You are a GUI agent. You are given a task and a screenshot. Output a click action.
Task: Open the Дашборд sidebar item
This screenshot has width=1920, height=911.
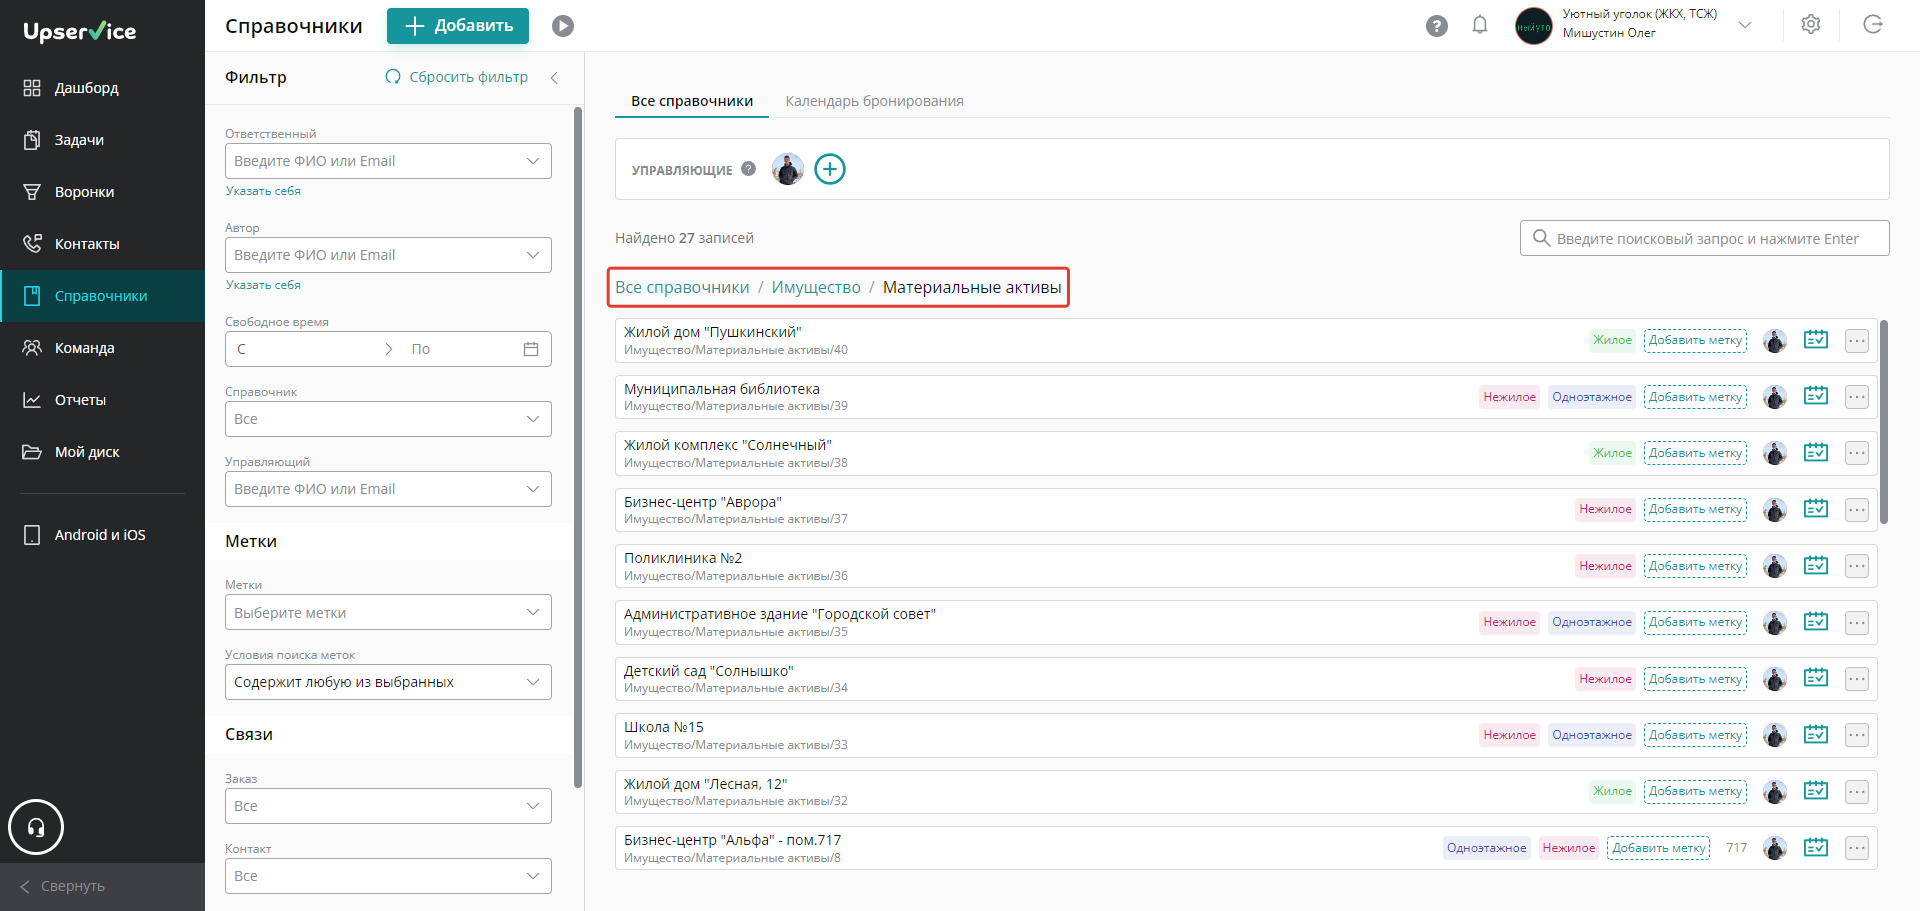coord(102,88)
